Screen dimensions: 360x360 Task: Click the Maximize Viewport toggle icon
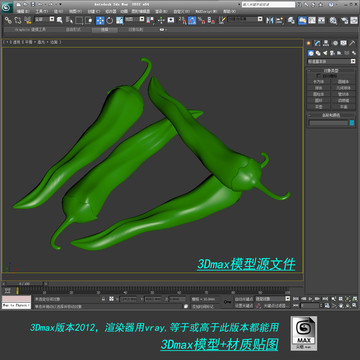pos(354,305)
